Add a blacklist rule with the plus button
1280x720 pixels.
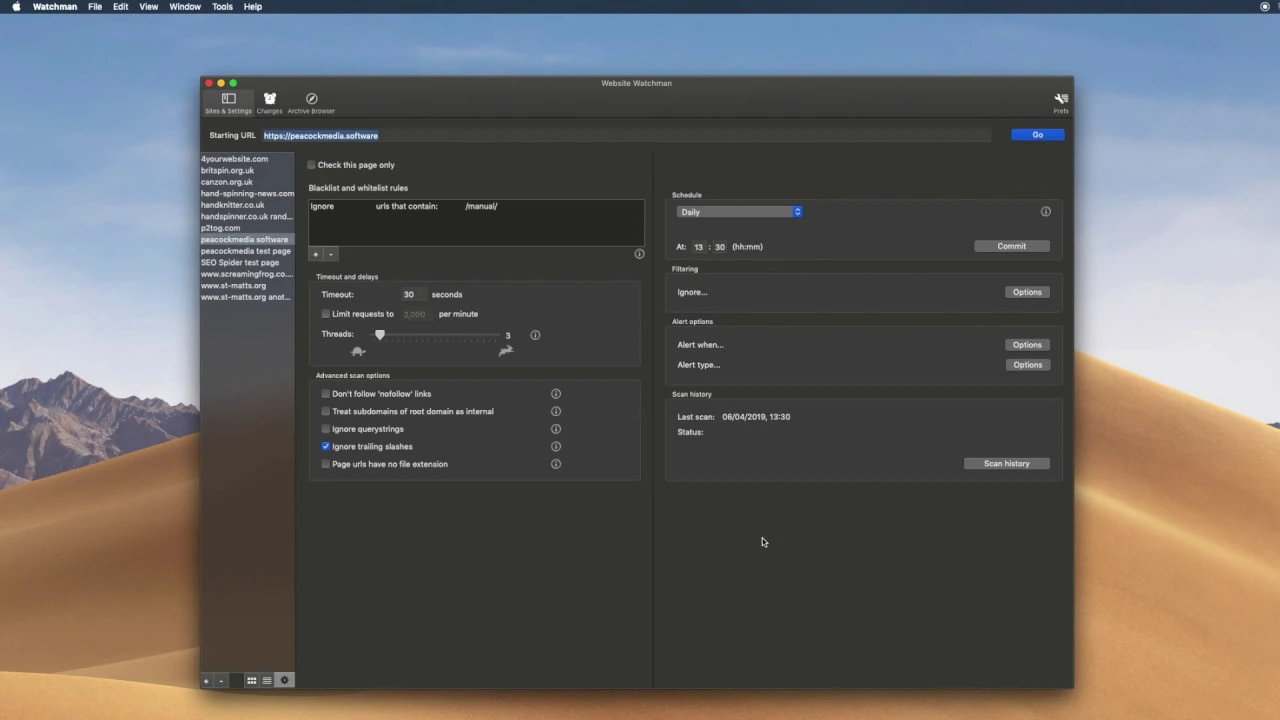click(x=315, y=254)
